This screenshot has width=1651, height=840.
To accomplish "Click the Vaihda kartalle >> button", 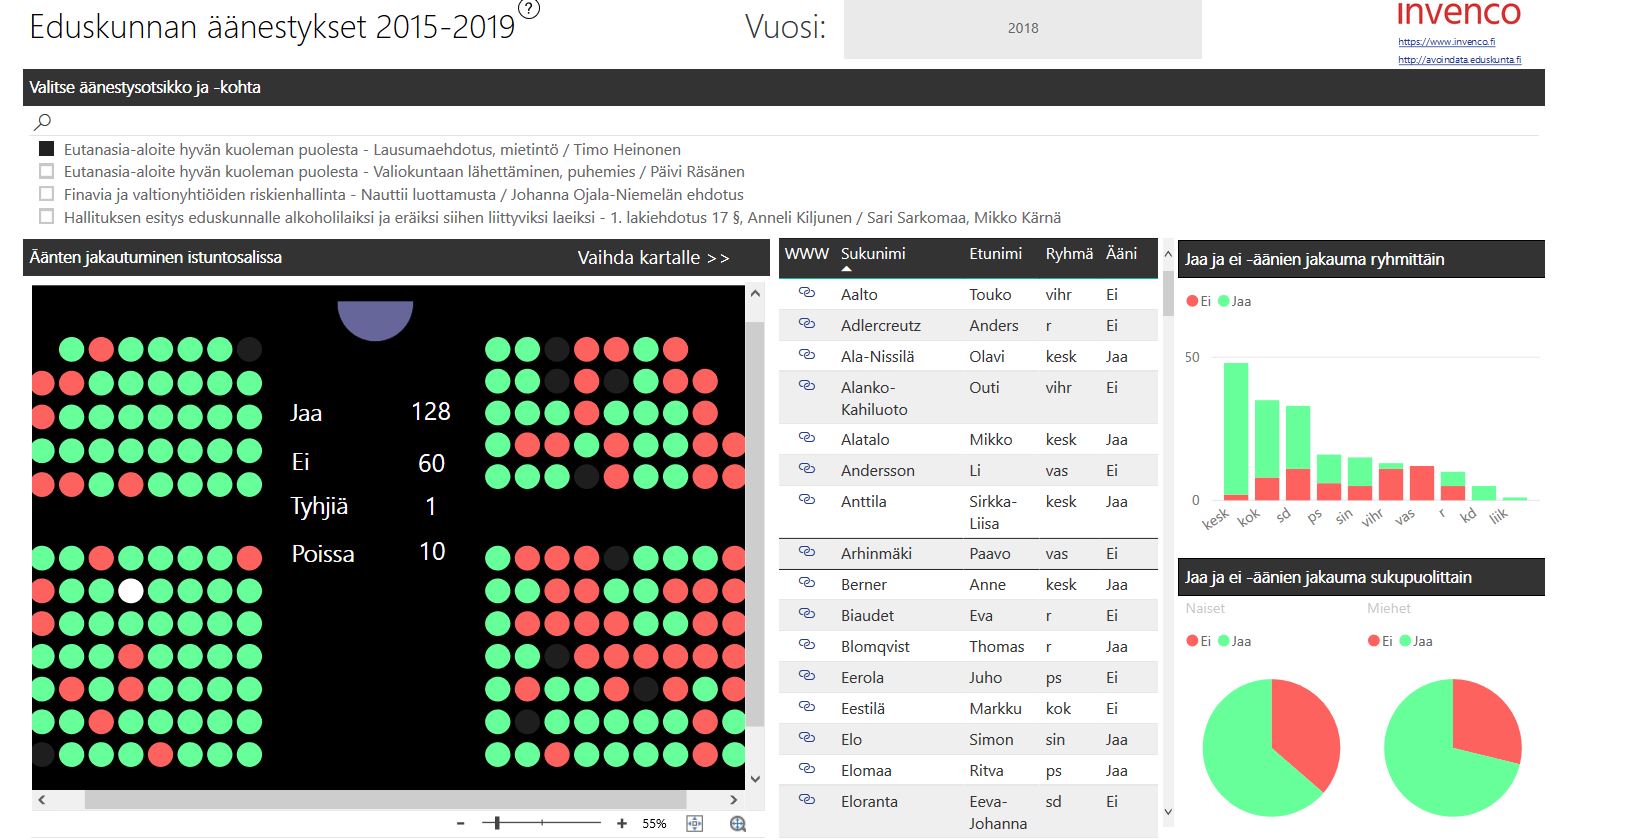I will 653,258.
